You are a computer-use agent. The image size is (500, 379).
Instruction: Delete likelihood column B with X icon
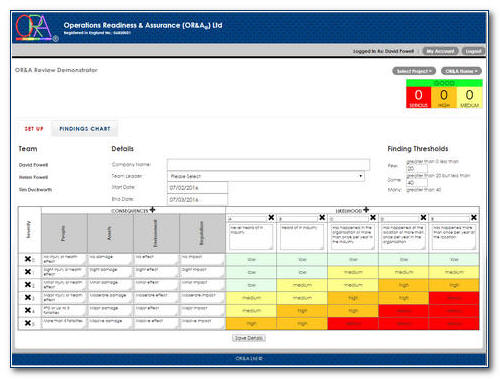(x=322, y=218)
